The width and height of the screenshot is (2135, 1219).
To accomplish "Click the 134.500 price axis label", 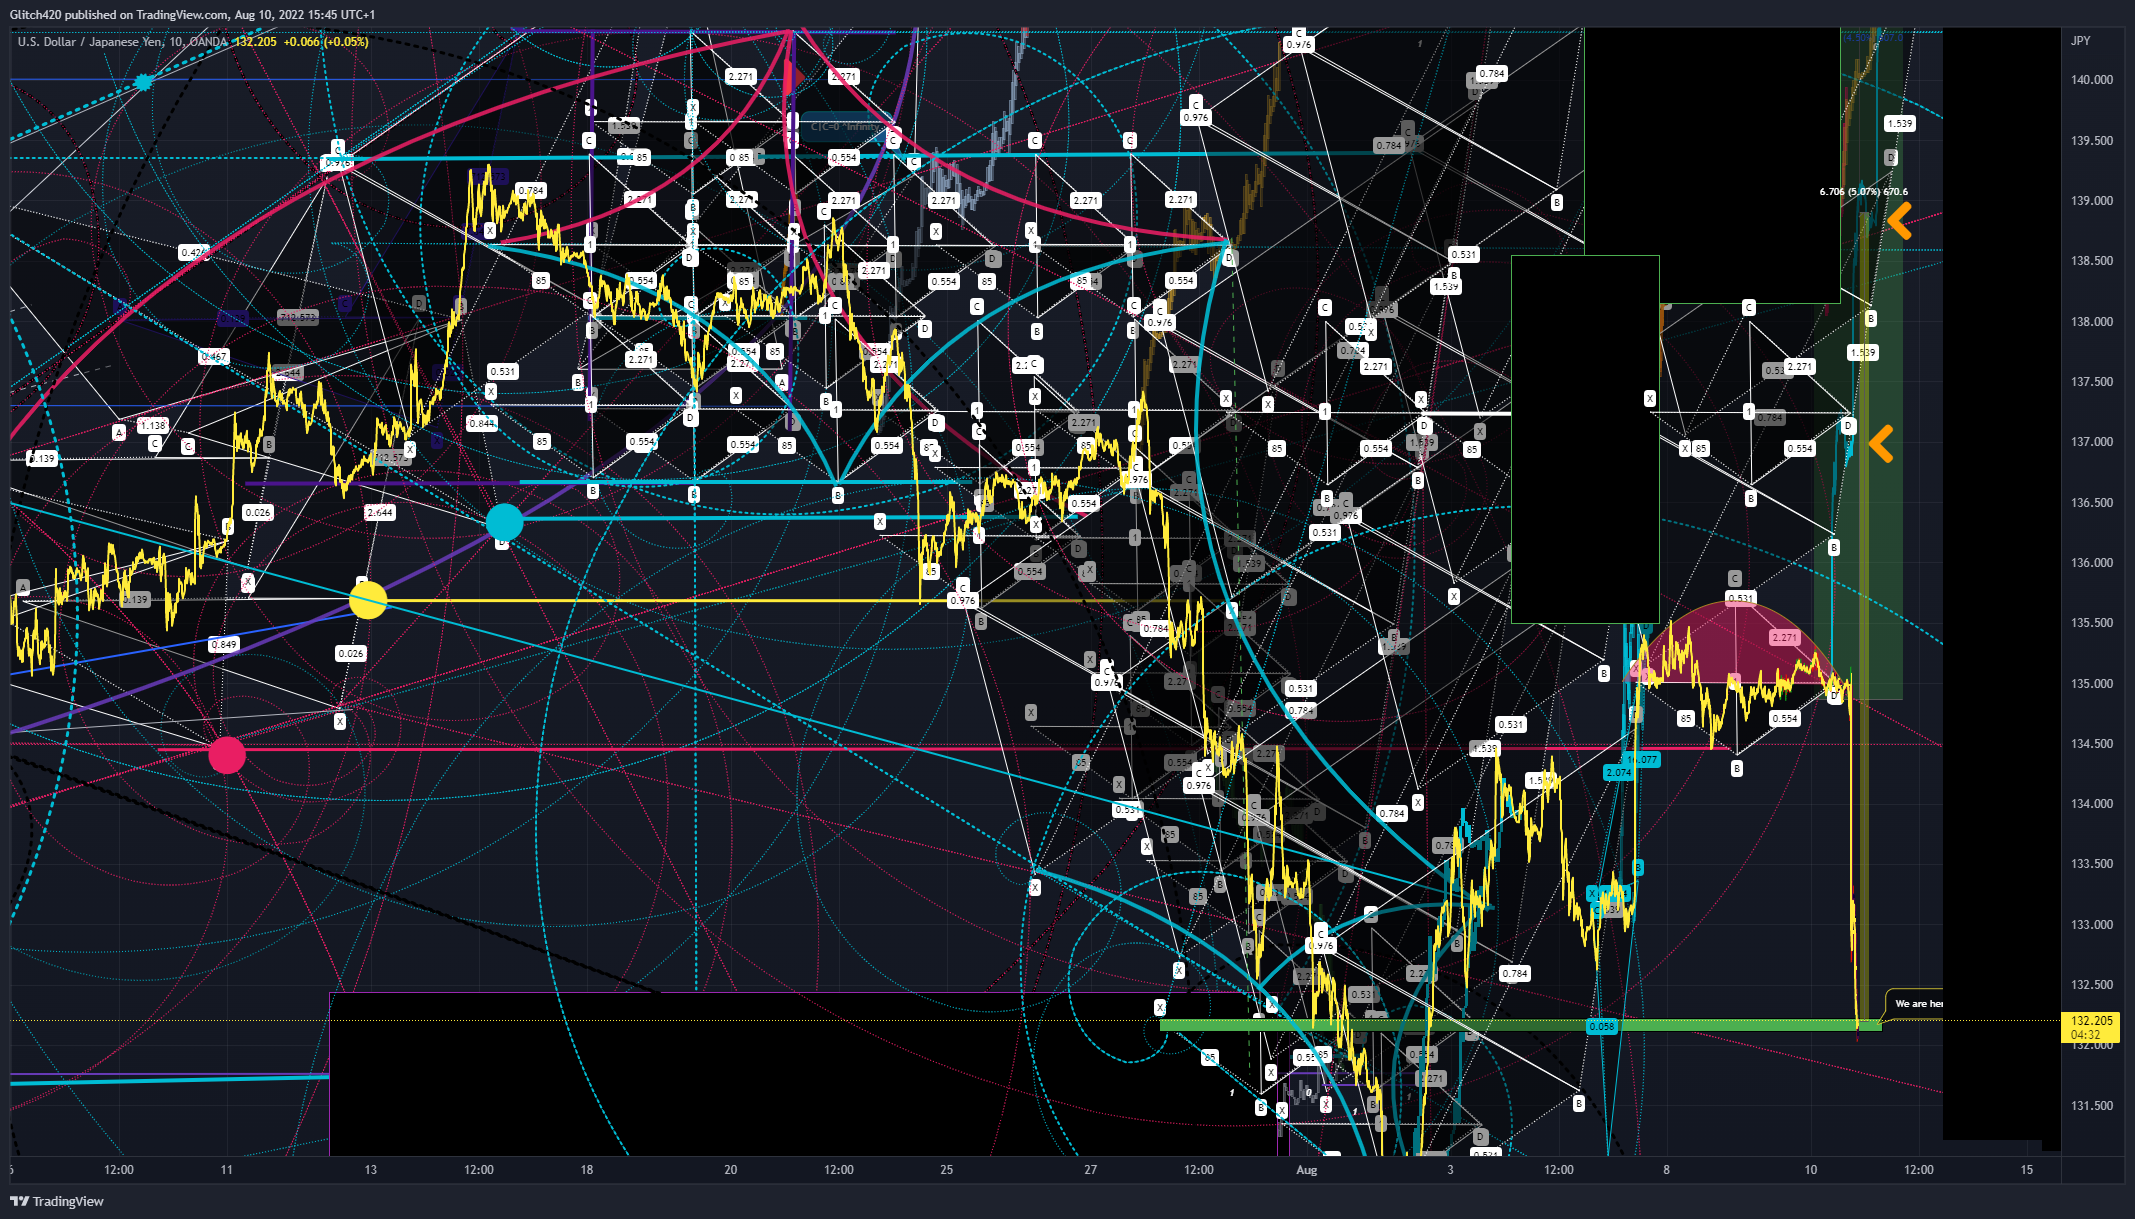I will coord(2092,744).
